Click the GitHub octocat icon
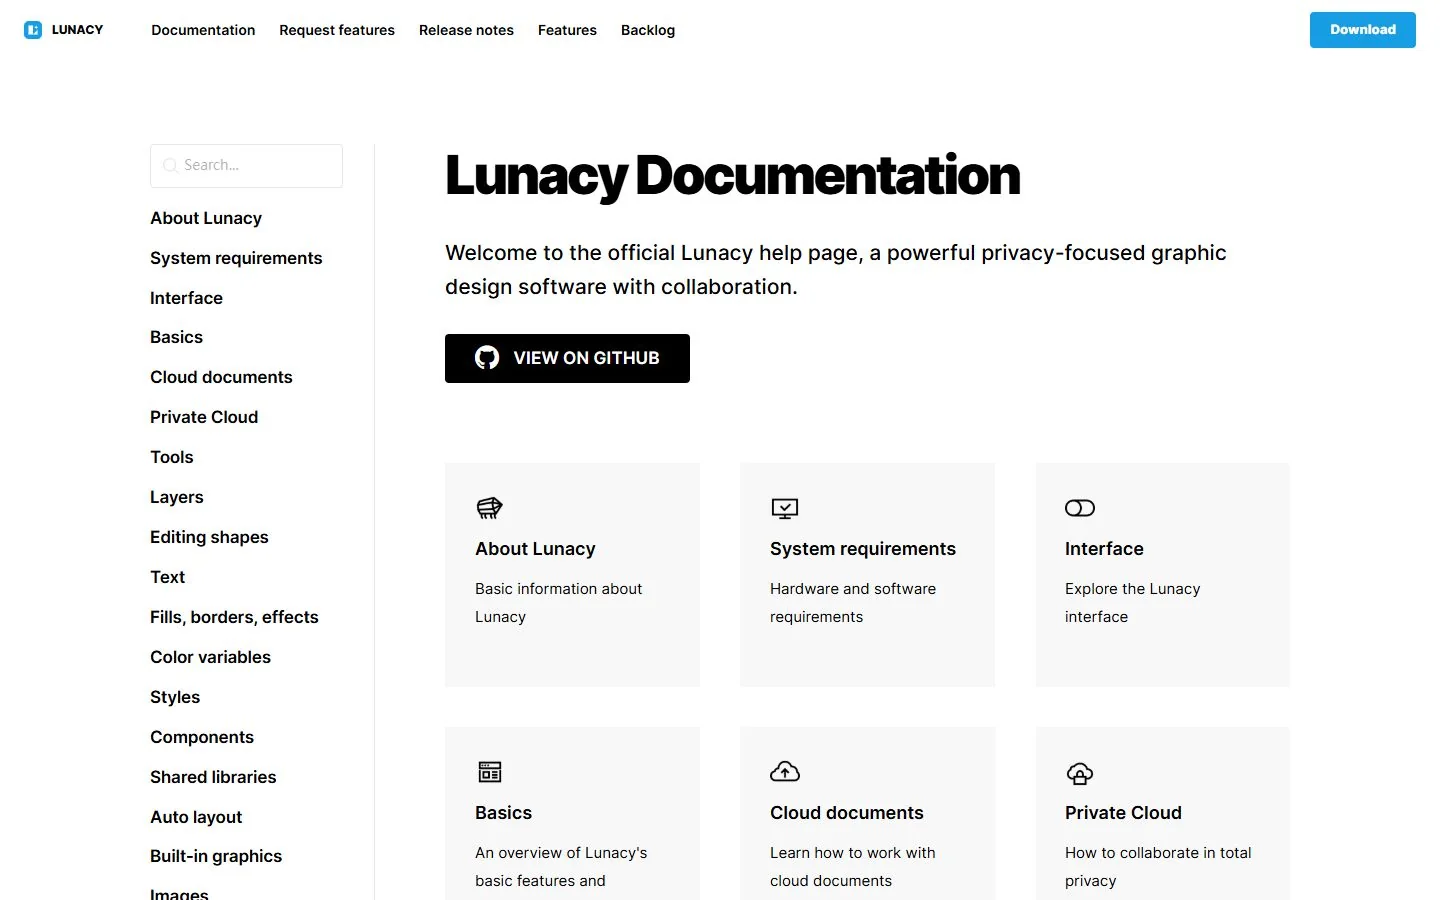 coord(487,358)
